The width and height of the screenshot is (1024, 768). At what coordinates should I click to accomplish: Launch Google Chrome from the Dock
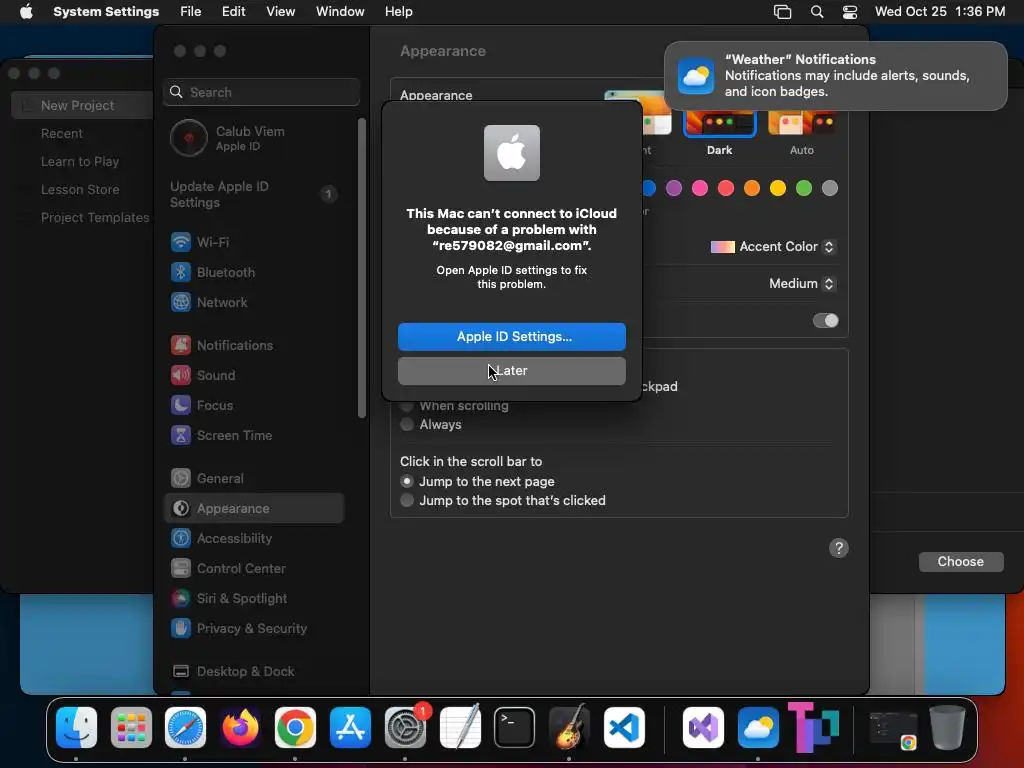(x=295, y=728)
